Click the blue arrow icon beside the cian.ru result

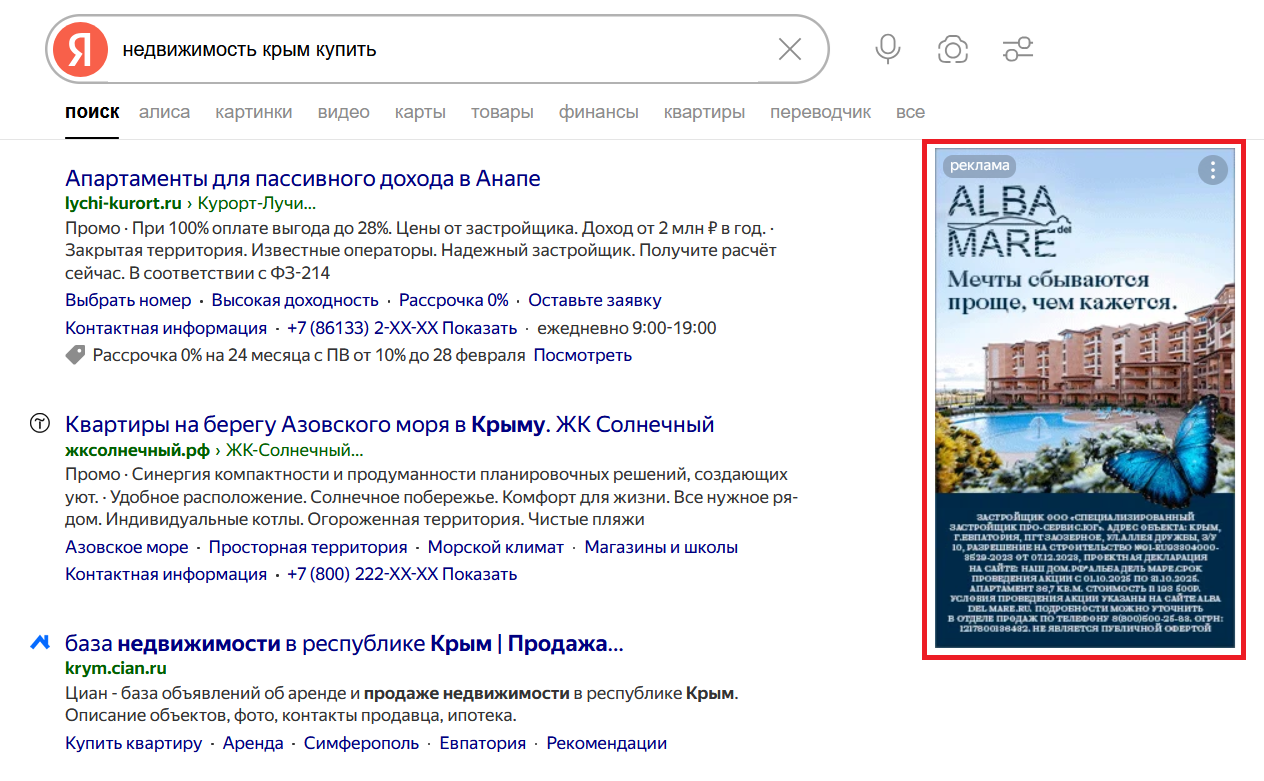[38, 644]
